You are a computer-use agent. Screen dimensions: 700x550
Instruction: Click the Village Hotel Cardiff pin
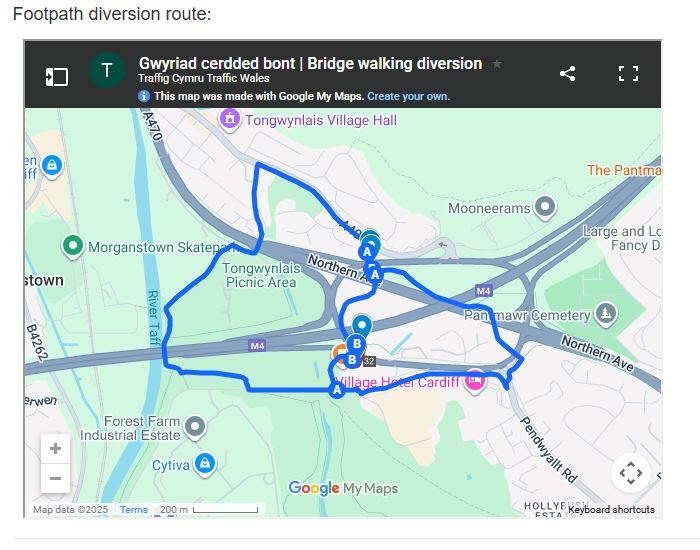pyautogui.click(x=475, y=379)
